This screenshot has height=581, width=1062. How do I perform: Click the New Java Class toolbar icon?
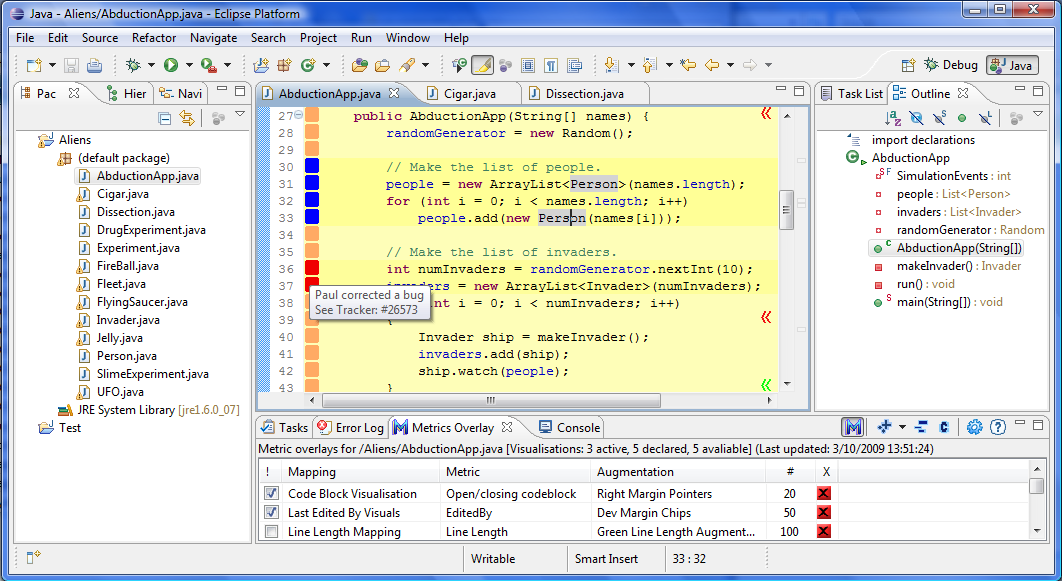pos(308,65)
